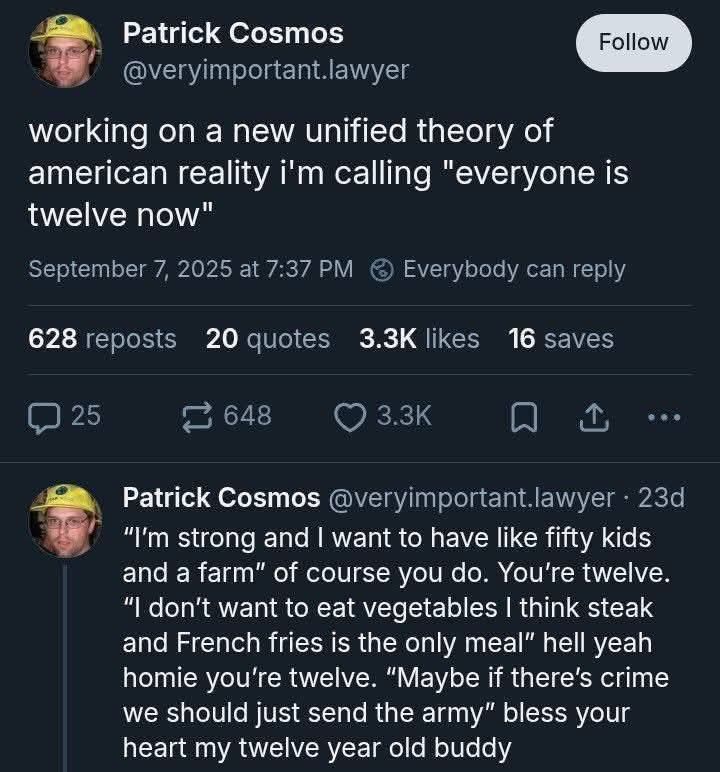Save post with bookmark icon
This screenshot has width=720, height=772.
[x=522, y=416]
